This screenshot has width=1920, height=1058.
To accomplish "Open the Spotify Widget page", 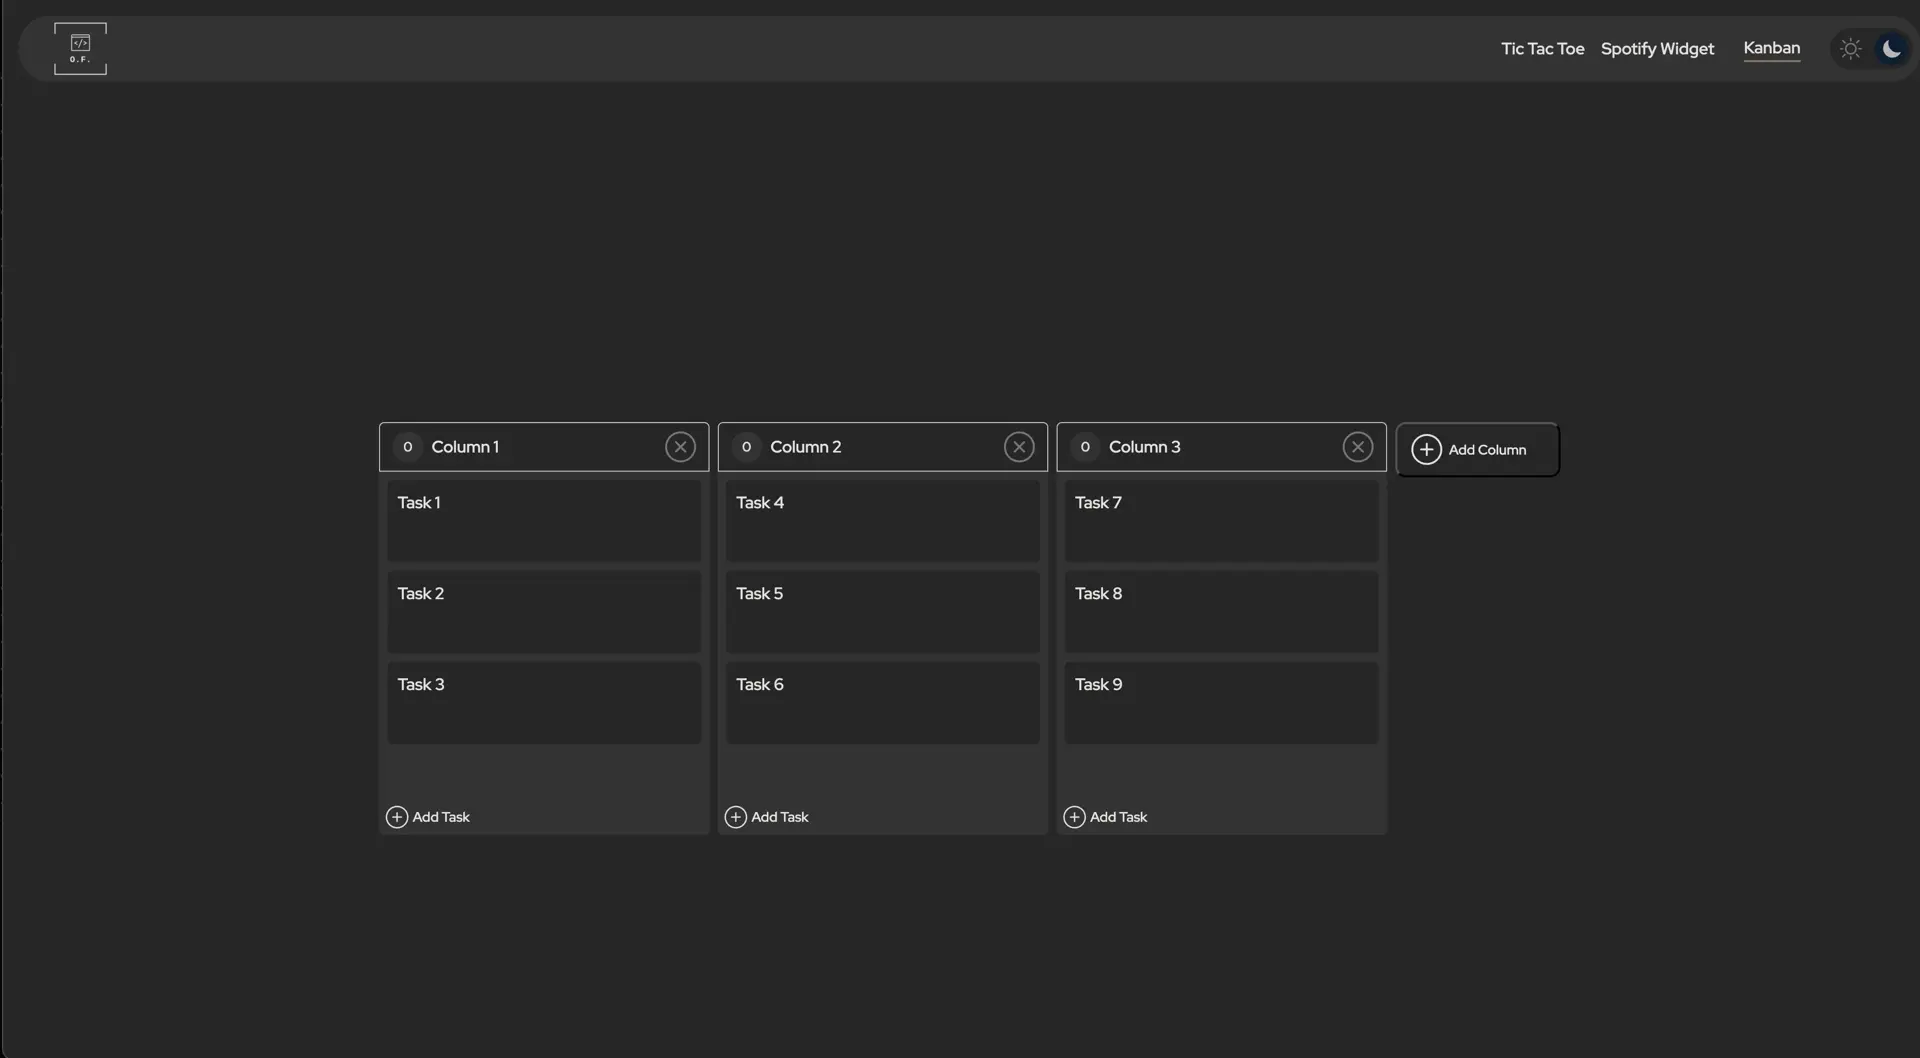I will click(1658, 48).
